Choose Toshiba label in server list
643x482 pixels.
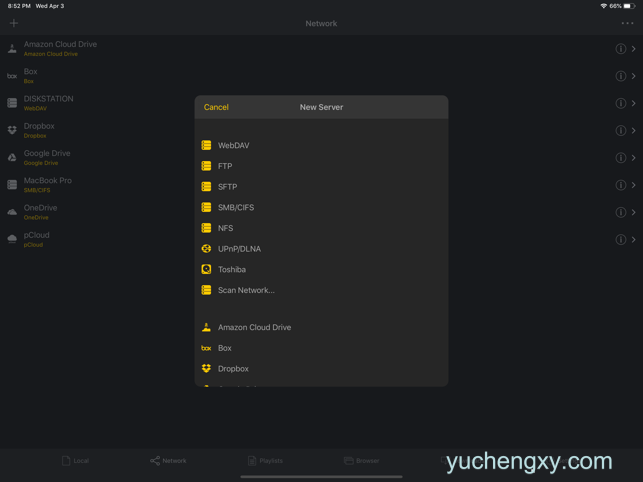(x=232, y=269)
